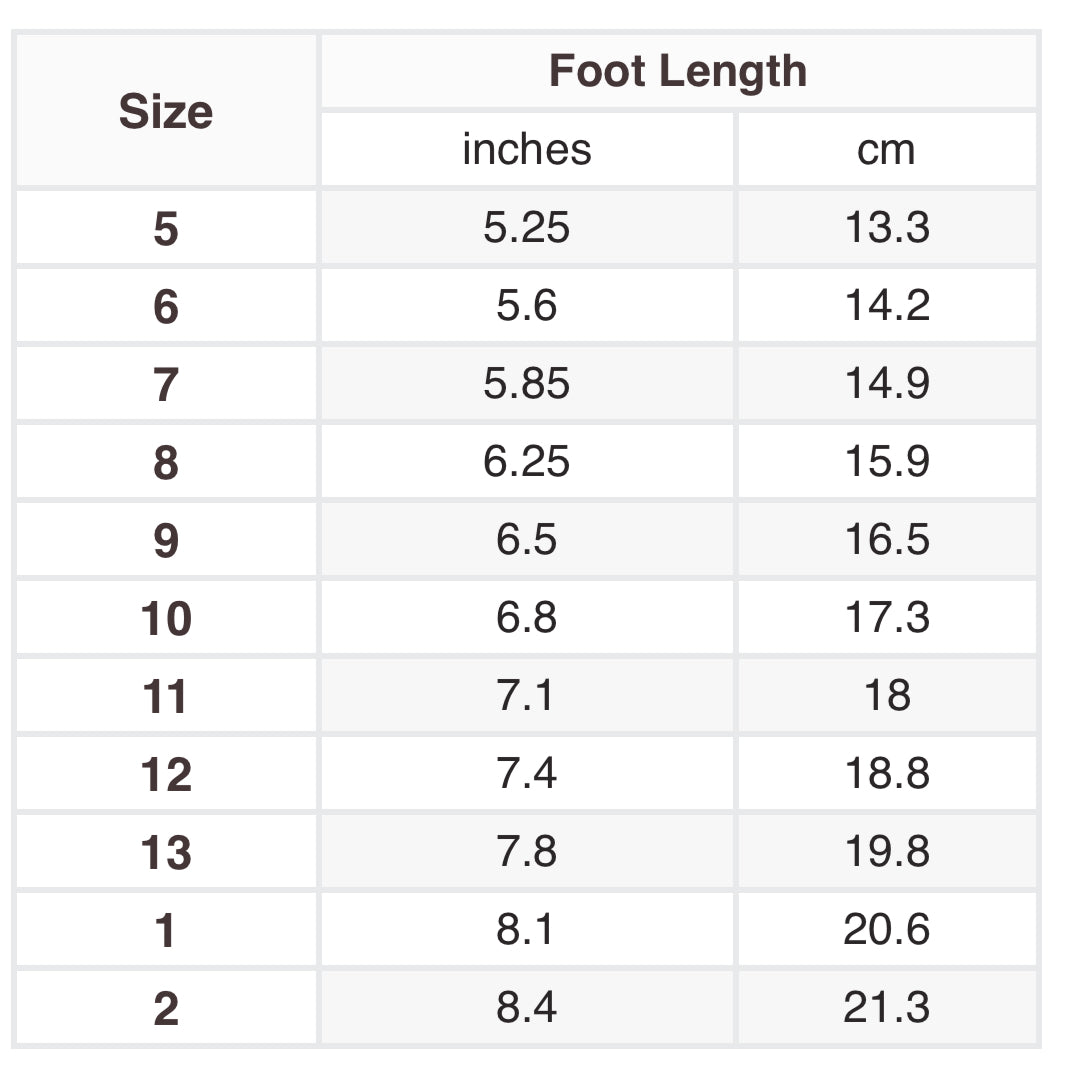Select the 21.3 cm cell
The height and width of the screenshot is (1091, 1071).
886,1008
